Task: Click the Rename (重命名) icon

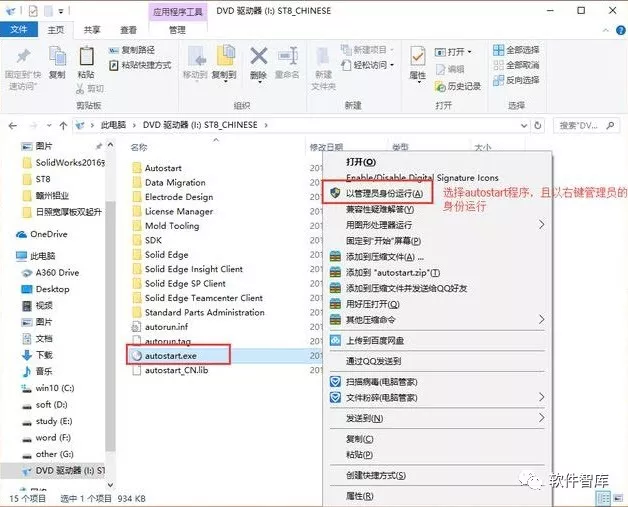Action: pos(288,56)
